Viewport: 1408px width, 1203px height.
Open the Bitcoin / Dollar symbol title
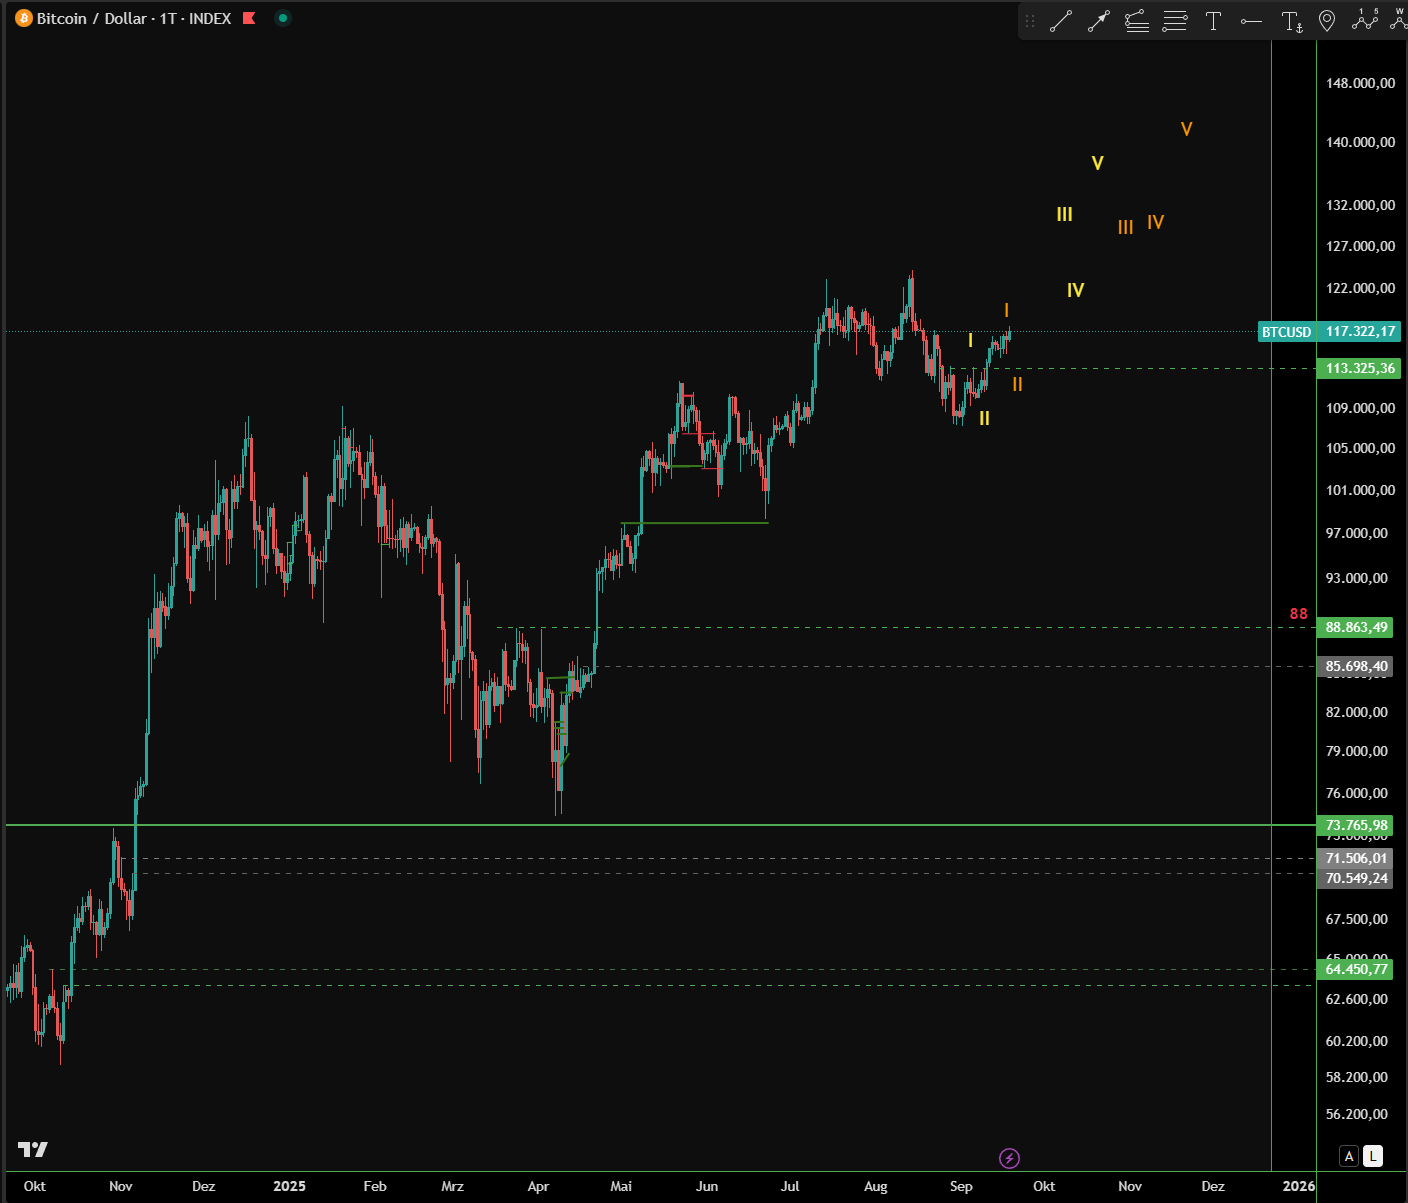coord(134,18)
